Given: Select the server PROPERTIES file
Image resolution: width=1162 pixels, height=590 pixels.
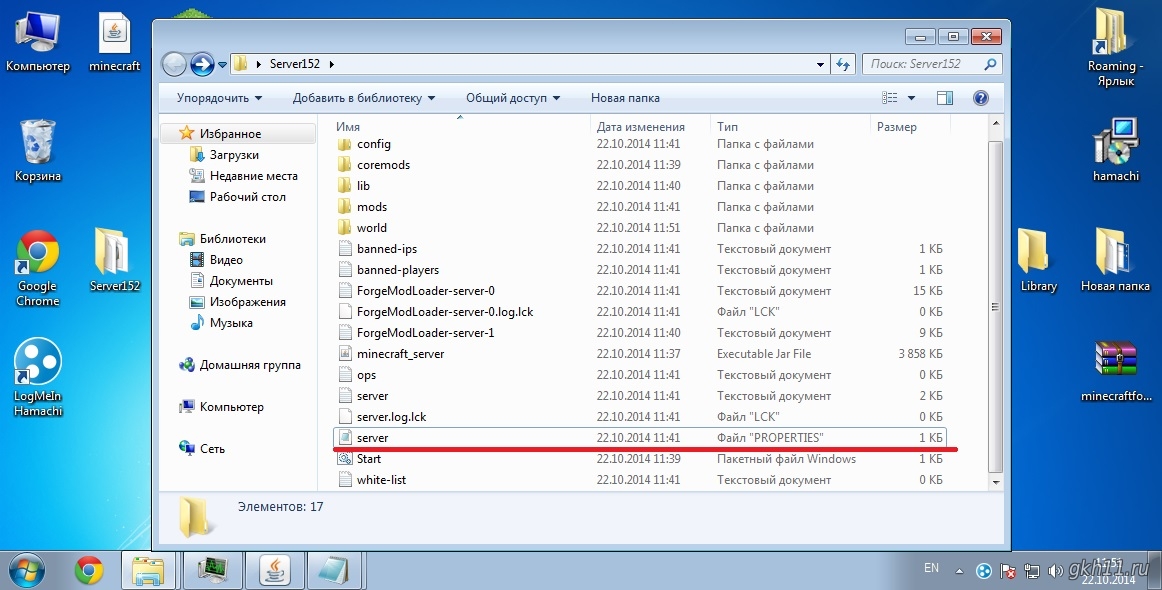Looking at the screenshot, I should [x=641, y=437].
